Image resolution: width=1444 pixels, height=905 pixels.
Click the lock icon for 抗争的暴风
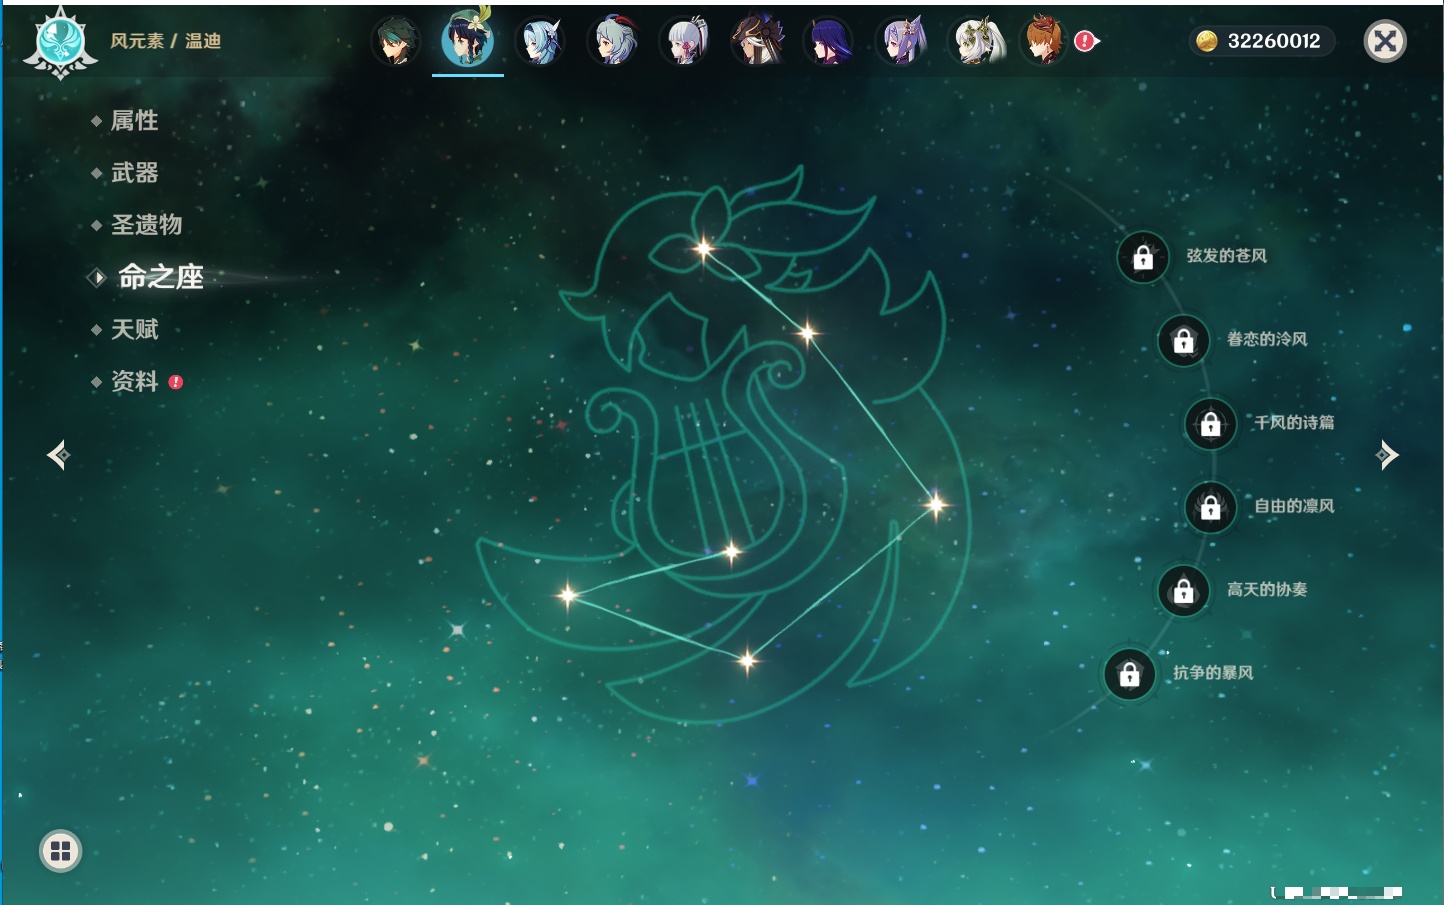(1130, 674)
